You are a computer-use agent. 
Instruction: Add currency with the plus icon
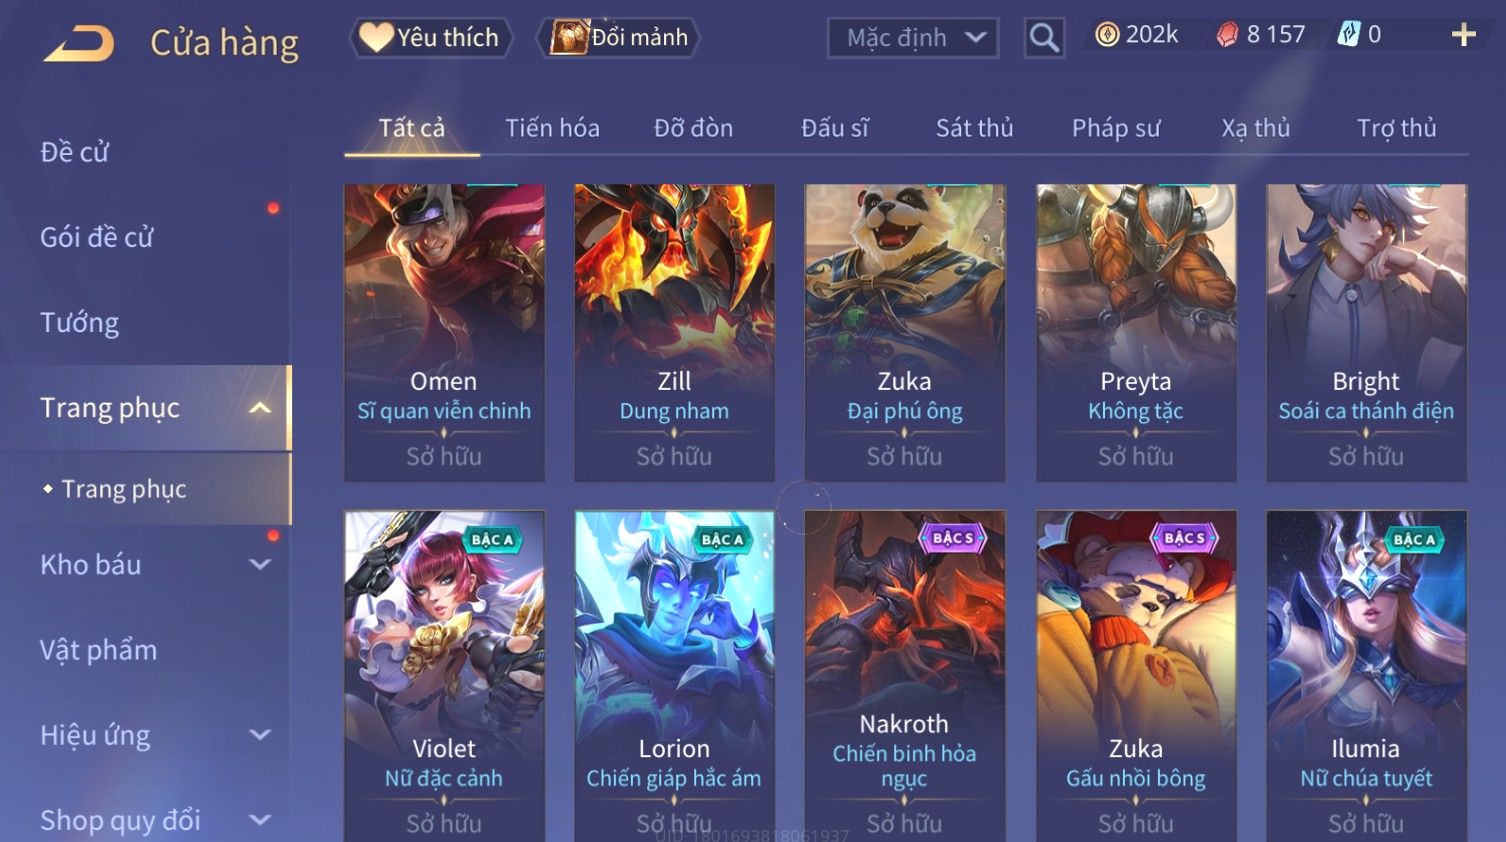point(1464,35)
